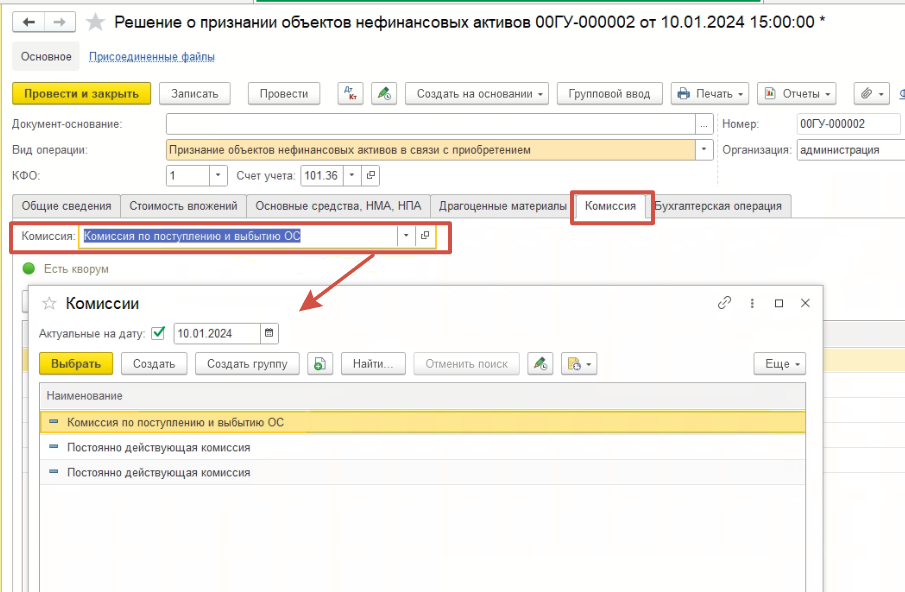This screenshot has height=592, width=905.
Task: Open the view mode icon dropdown in Комиссии
Action: [579, 364]
